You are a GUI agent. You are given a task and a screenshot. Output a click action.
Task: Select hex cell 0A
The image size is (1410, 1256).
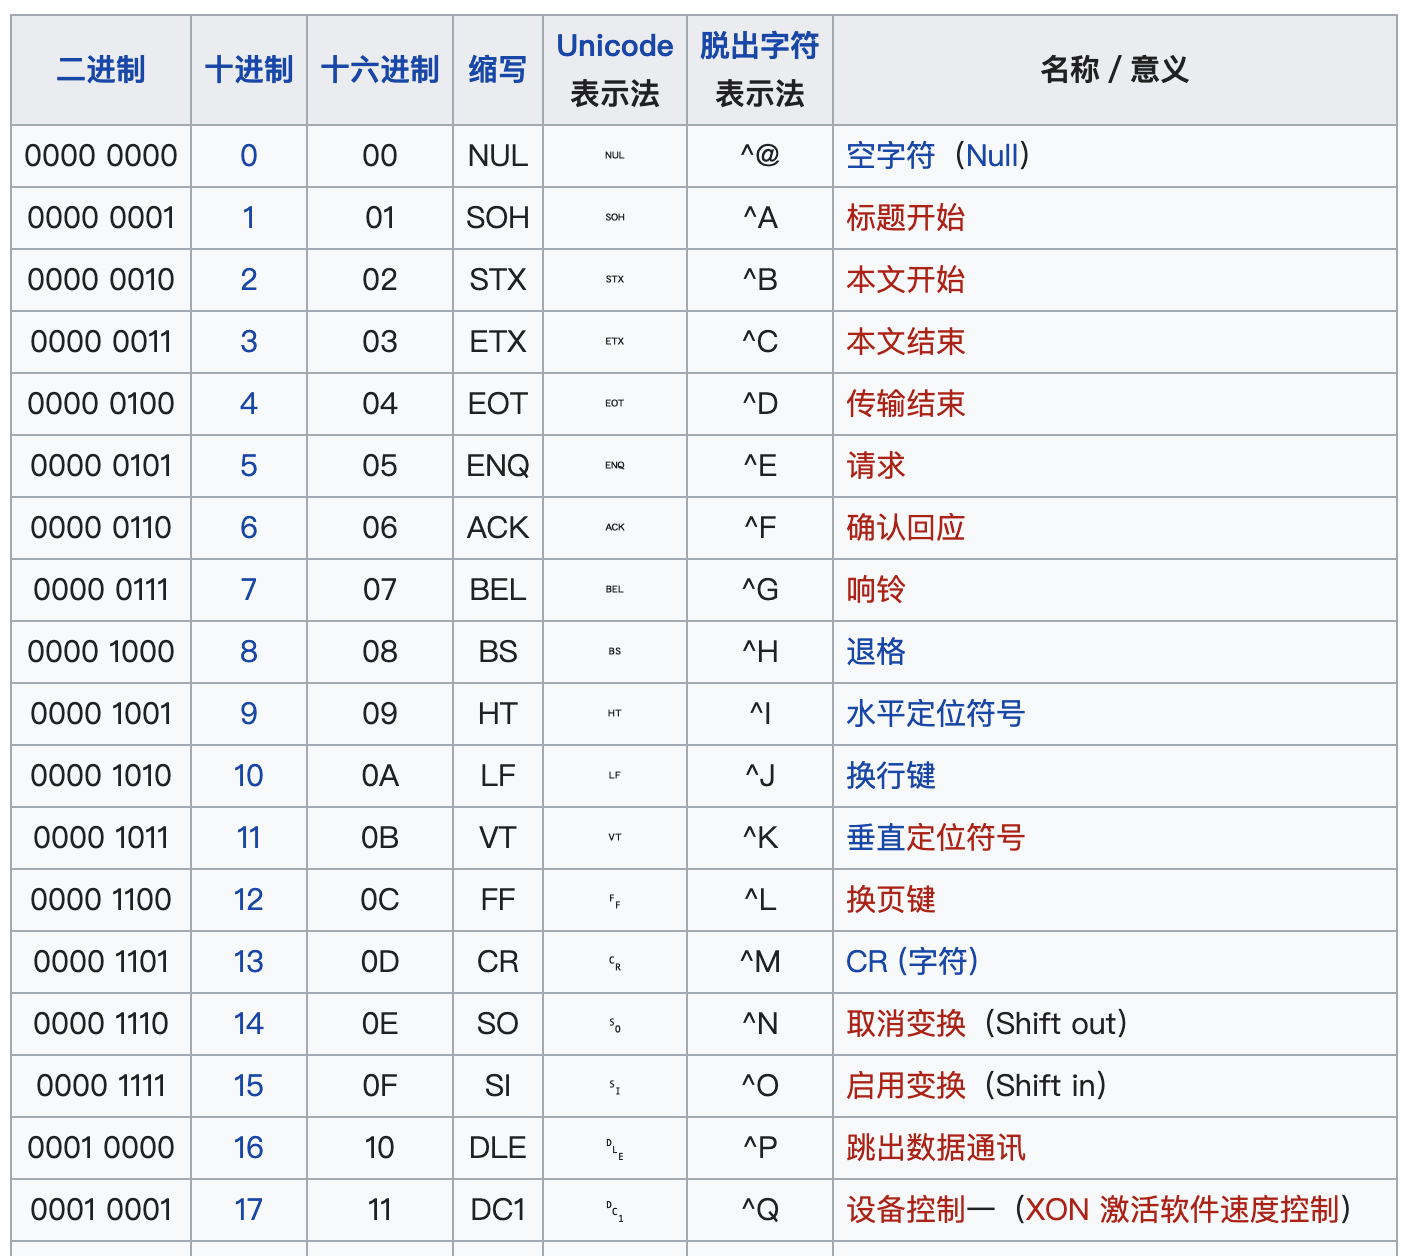pyautogui.click(x=380, y=776)
